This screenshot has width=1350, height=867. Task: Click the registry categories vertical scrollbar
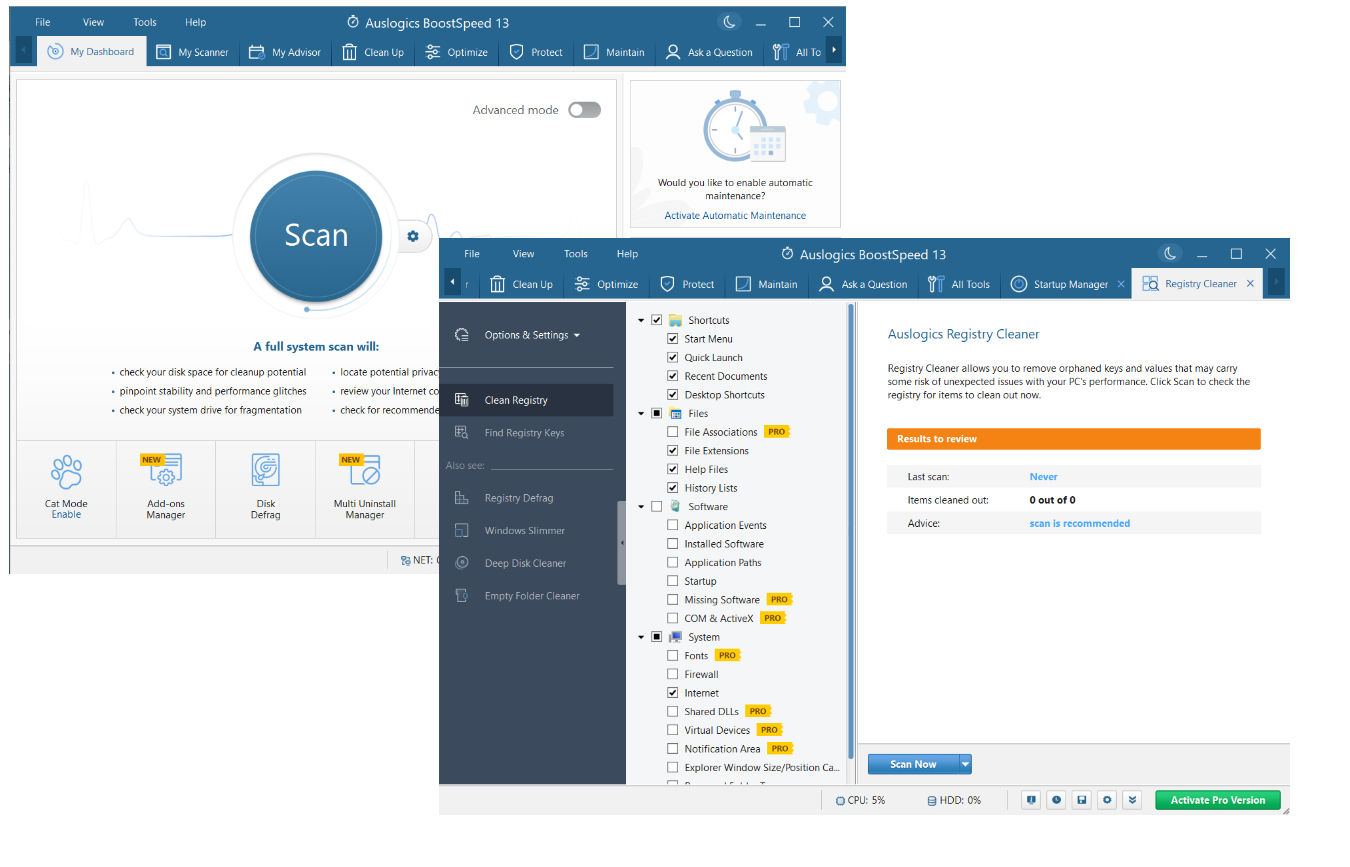[x=851, y=530]
